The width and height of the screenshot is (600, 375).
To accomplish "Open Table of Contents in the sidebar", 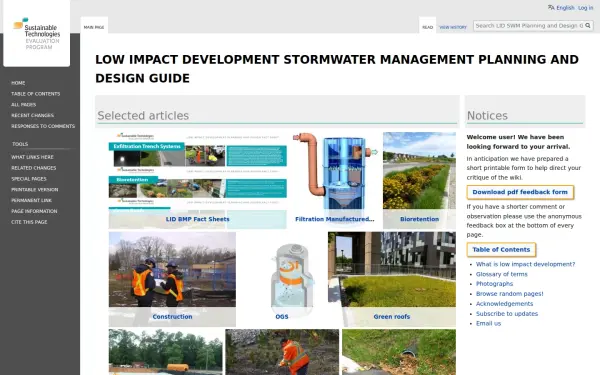I will pyautogui.click(x=36, y=94).
